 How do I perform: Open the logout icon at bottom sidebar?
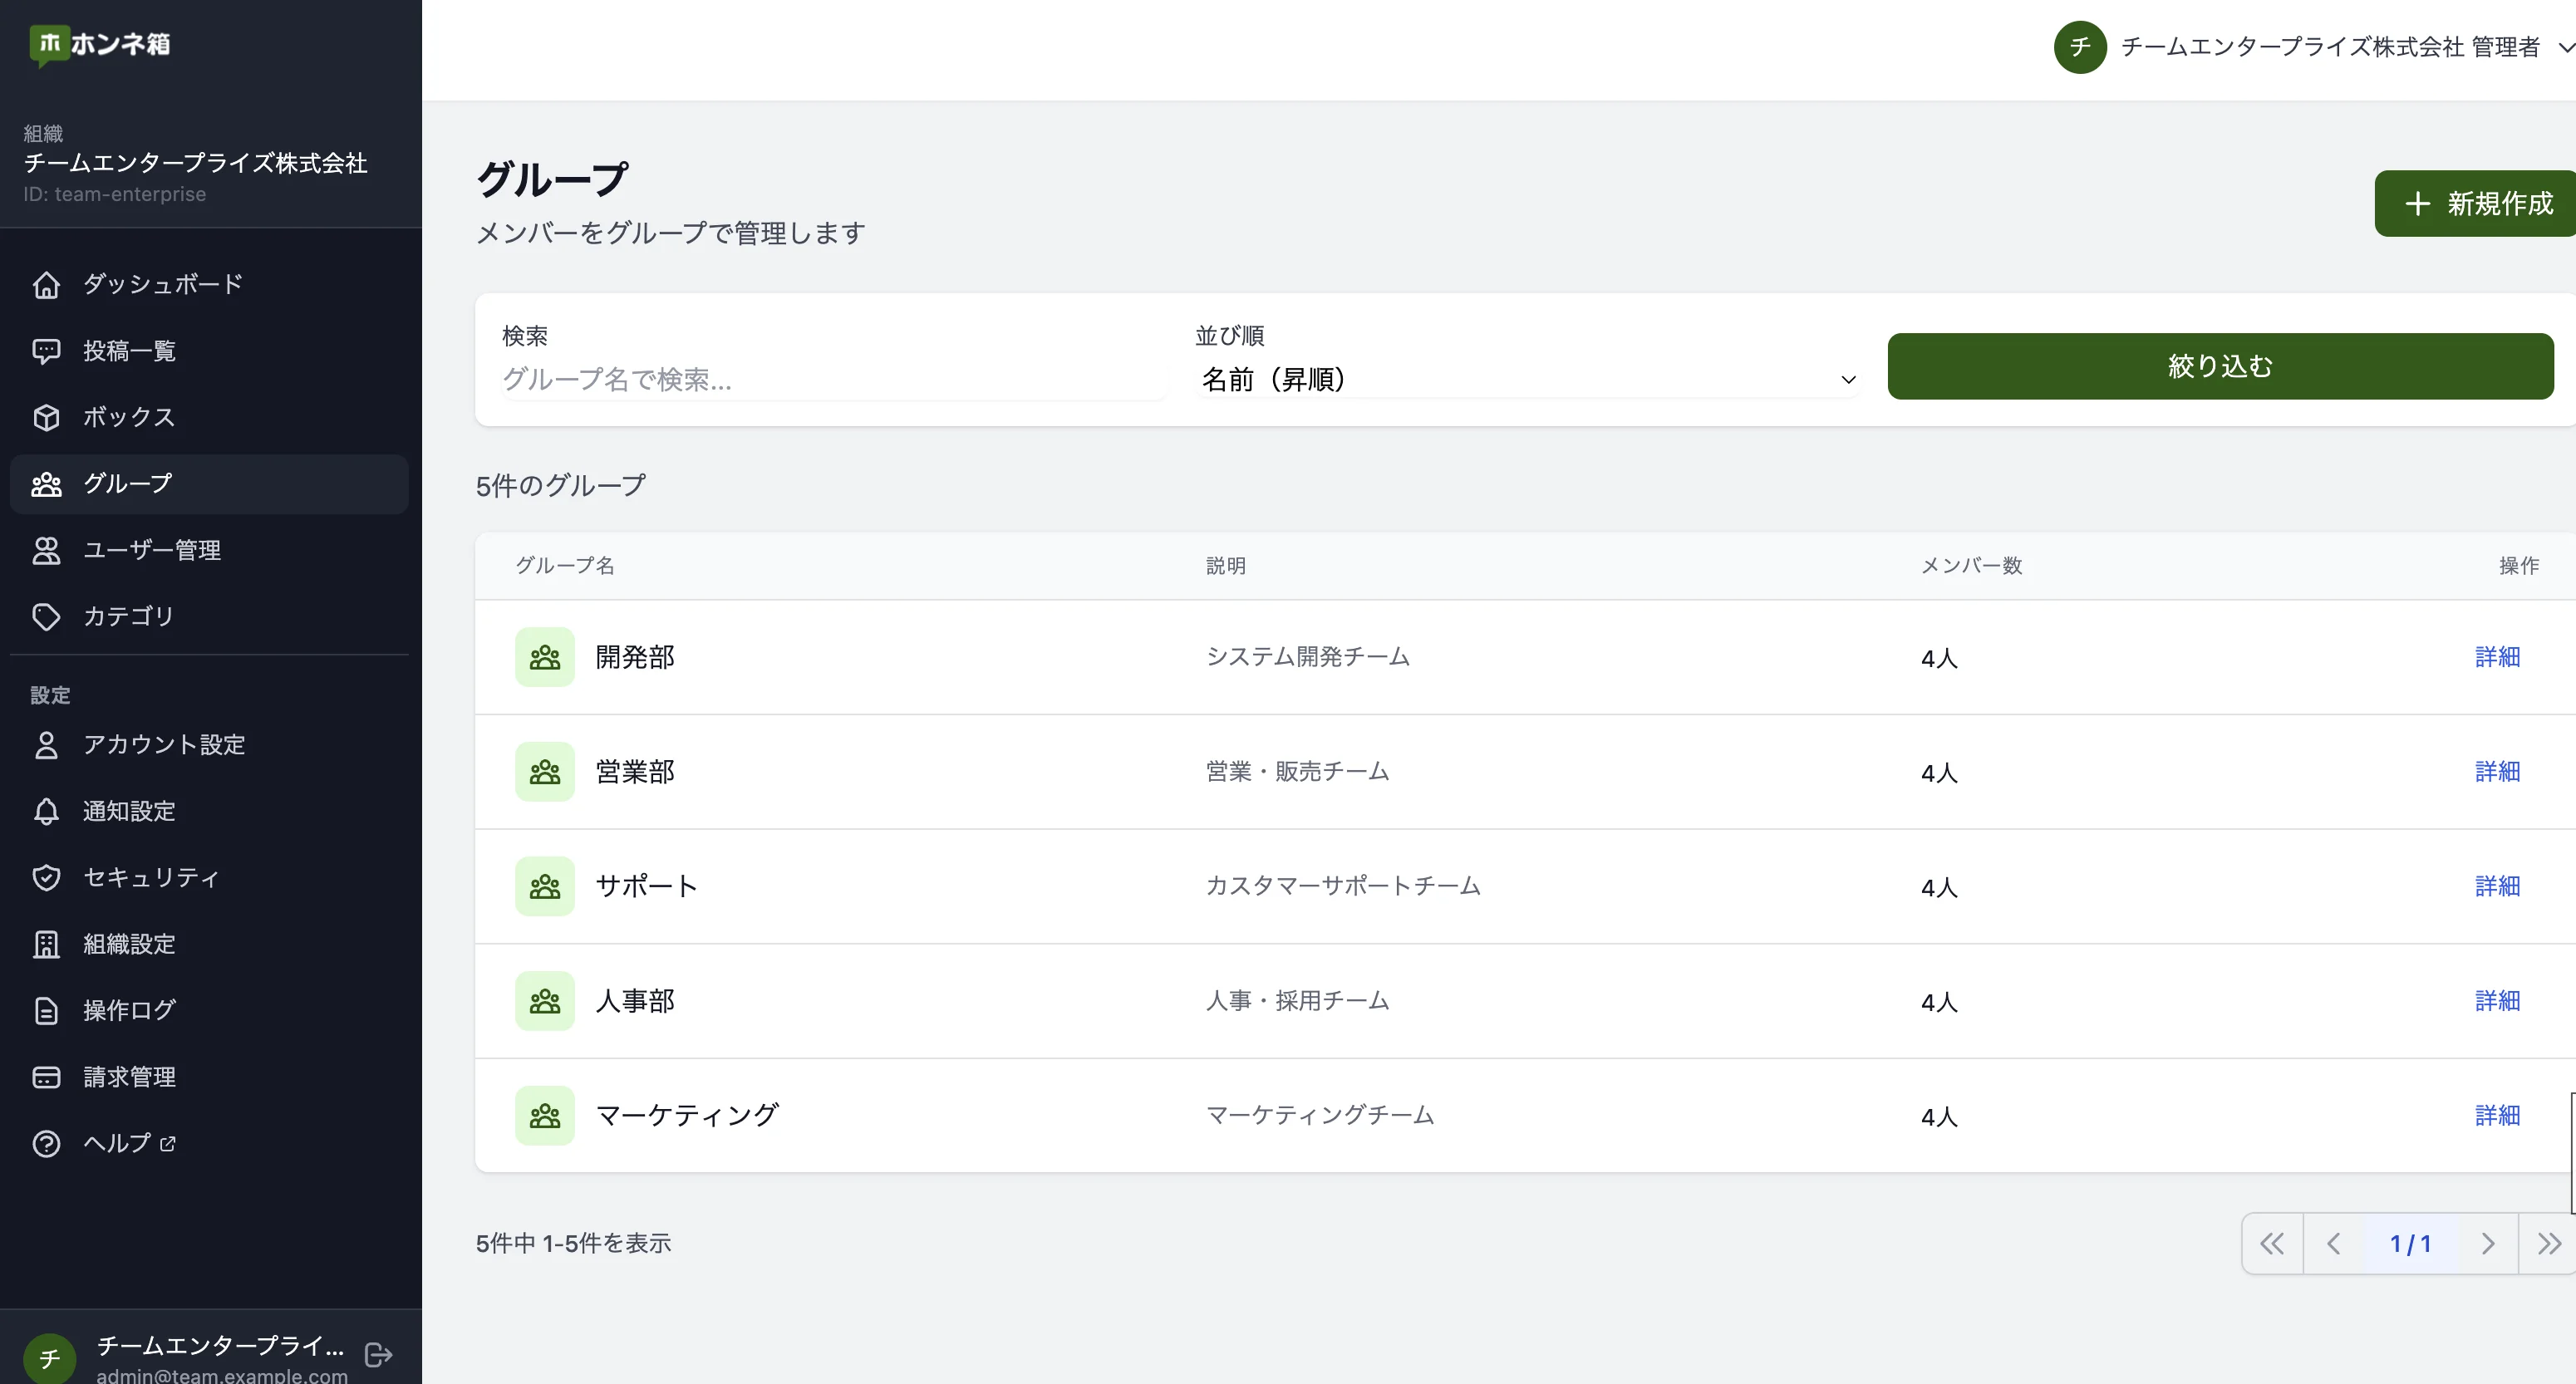(x=378, y=1355)
